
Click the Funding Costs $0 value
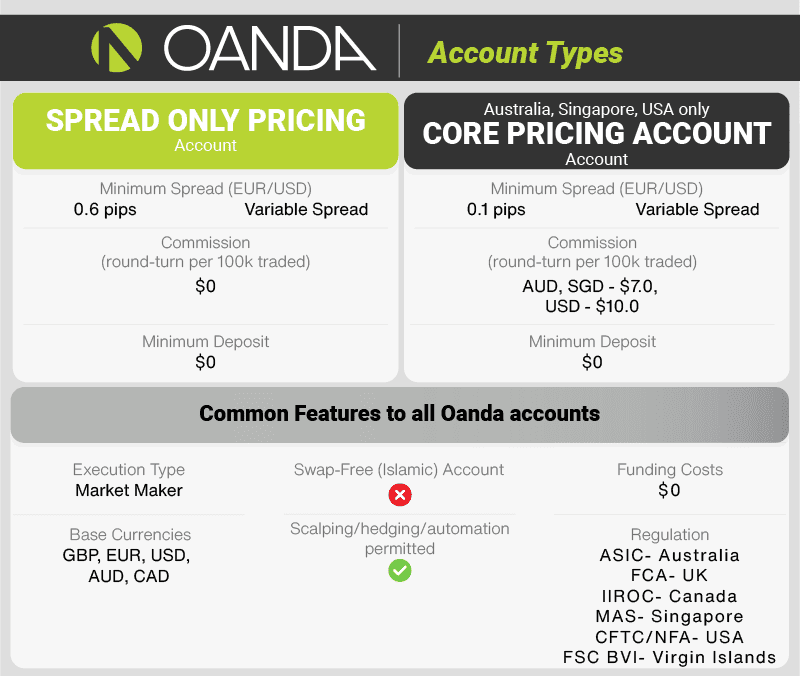coord(669,490)
